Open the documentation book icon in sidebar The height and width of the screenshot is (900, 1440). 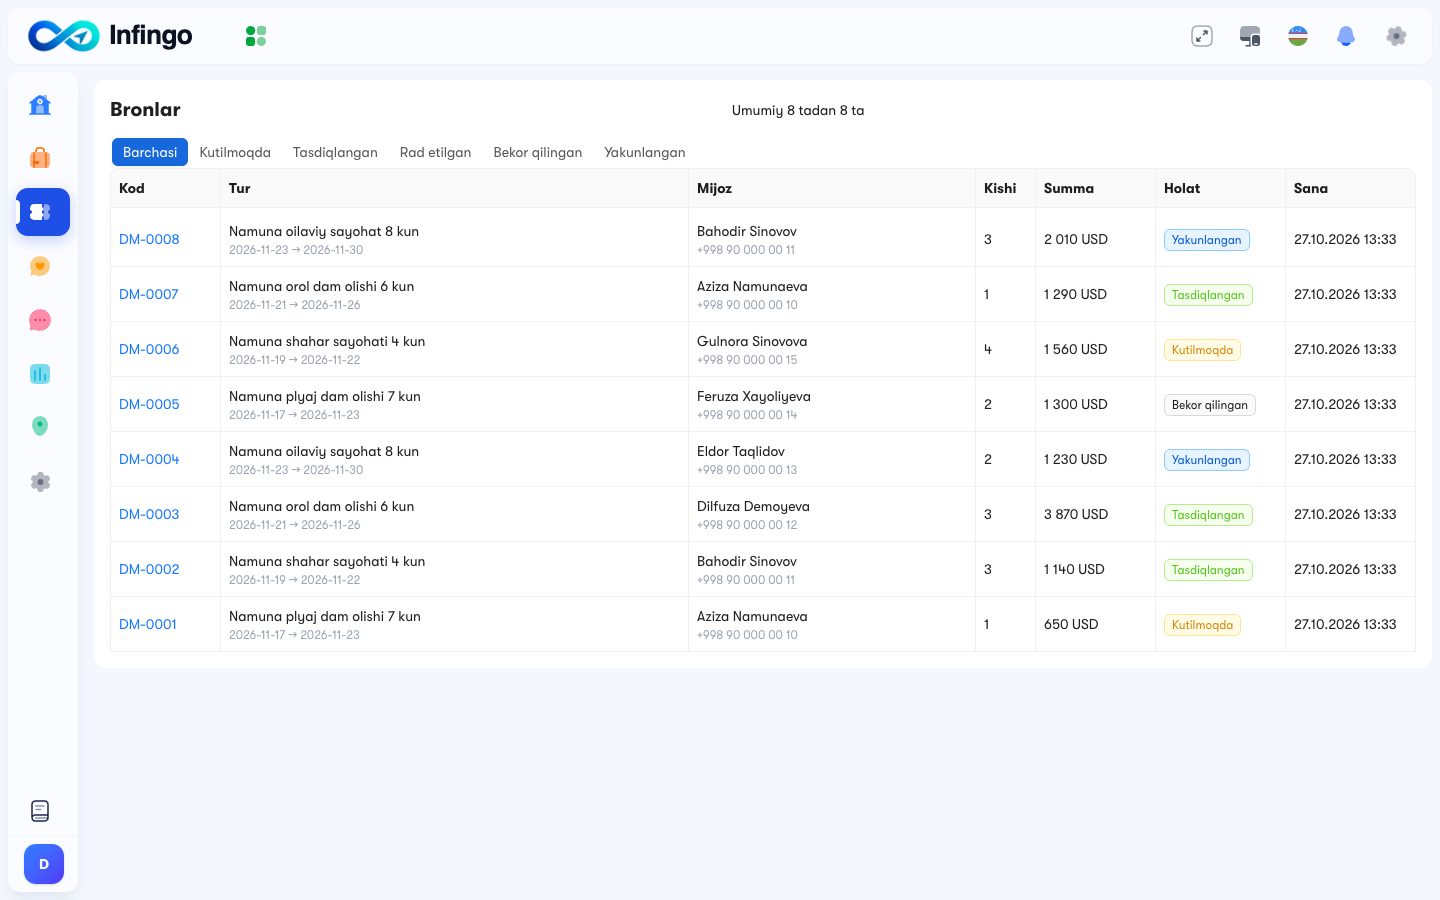[40, 811]
